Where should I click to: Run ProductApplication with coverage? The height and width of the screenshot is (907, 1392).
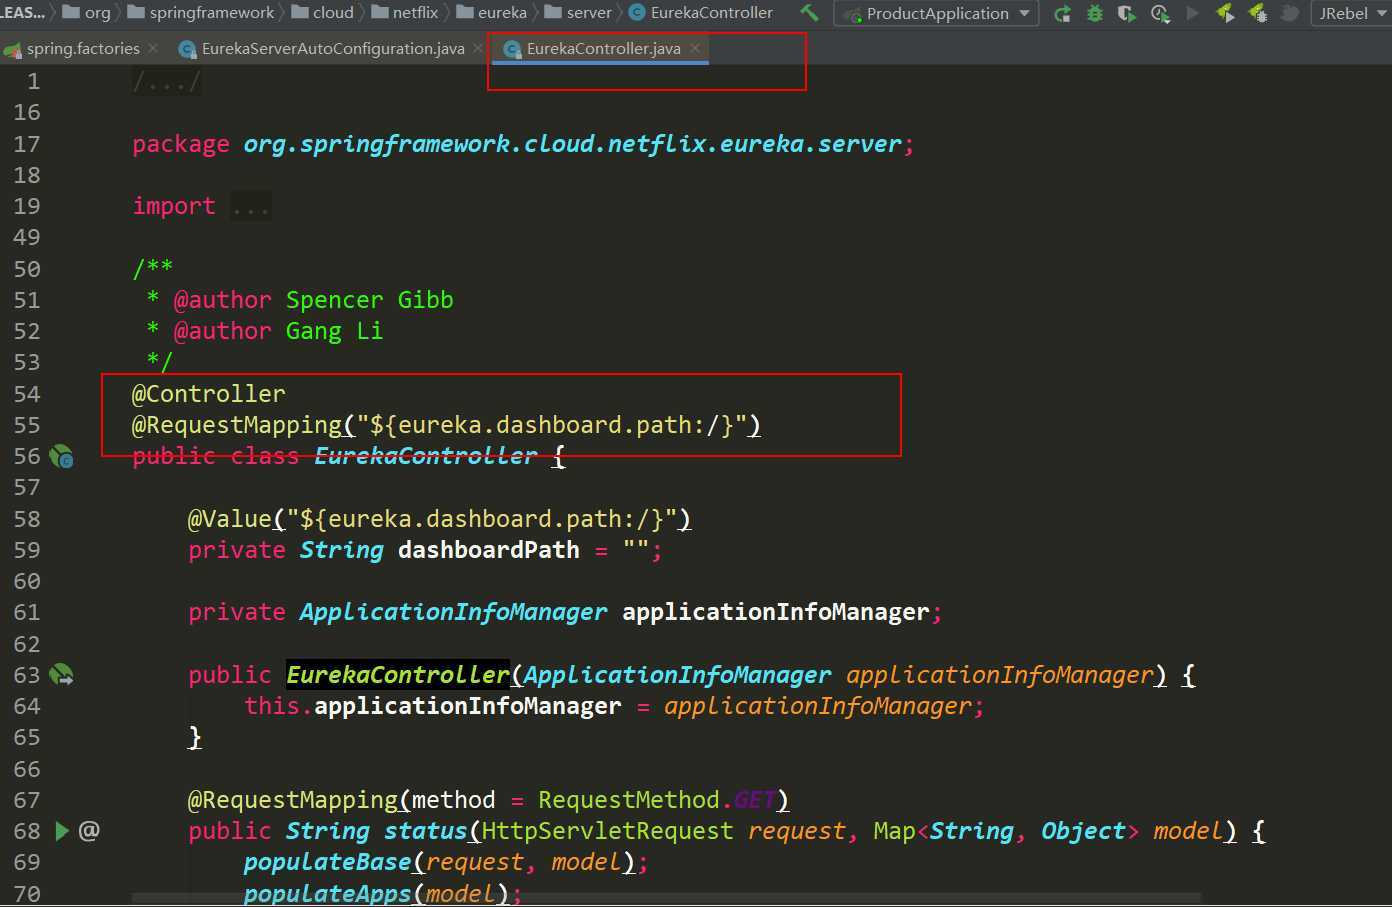pos(1127,13)
